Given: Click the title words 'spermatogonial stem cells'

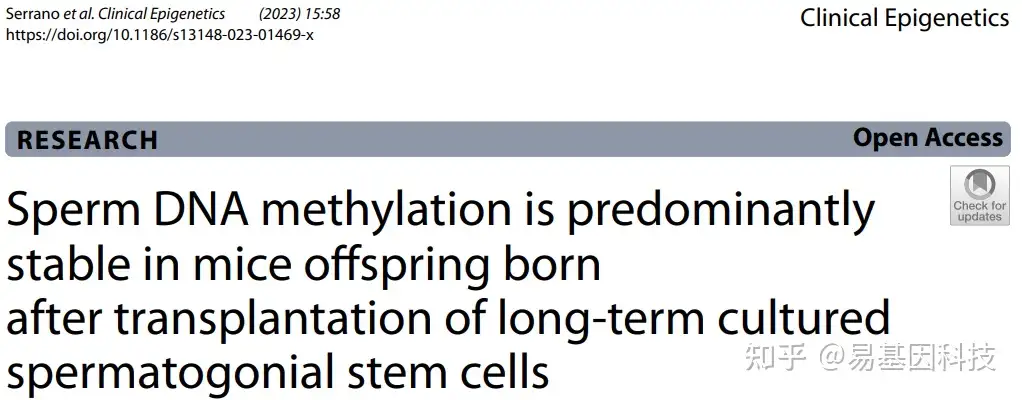Looking at the screenshot, I should click(278, 372).
